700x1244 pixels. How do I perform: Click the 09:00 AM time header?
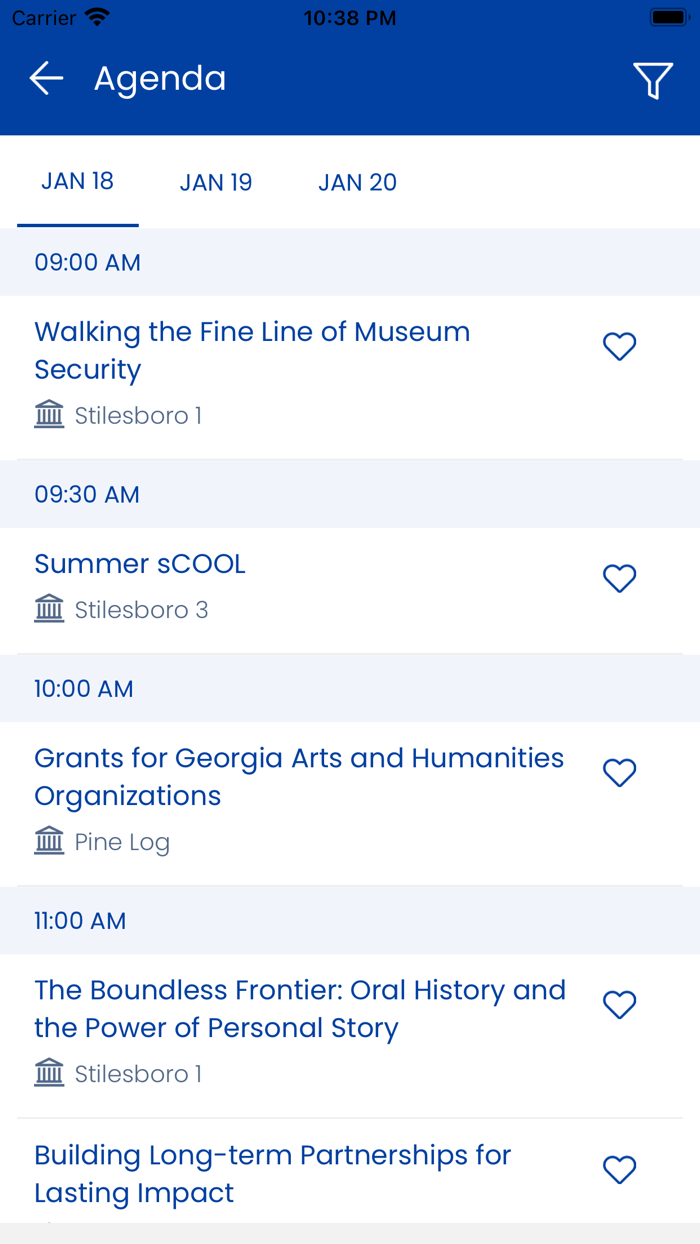pyautogui.click(x=88, y=262)
